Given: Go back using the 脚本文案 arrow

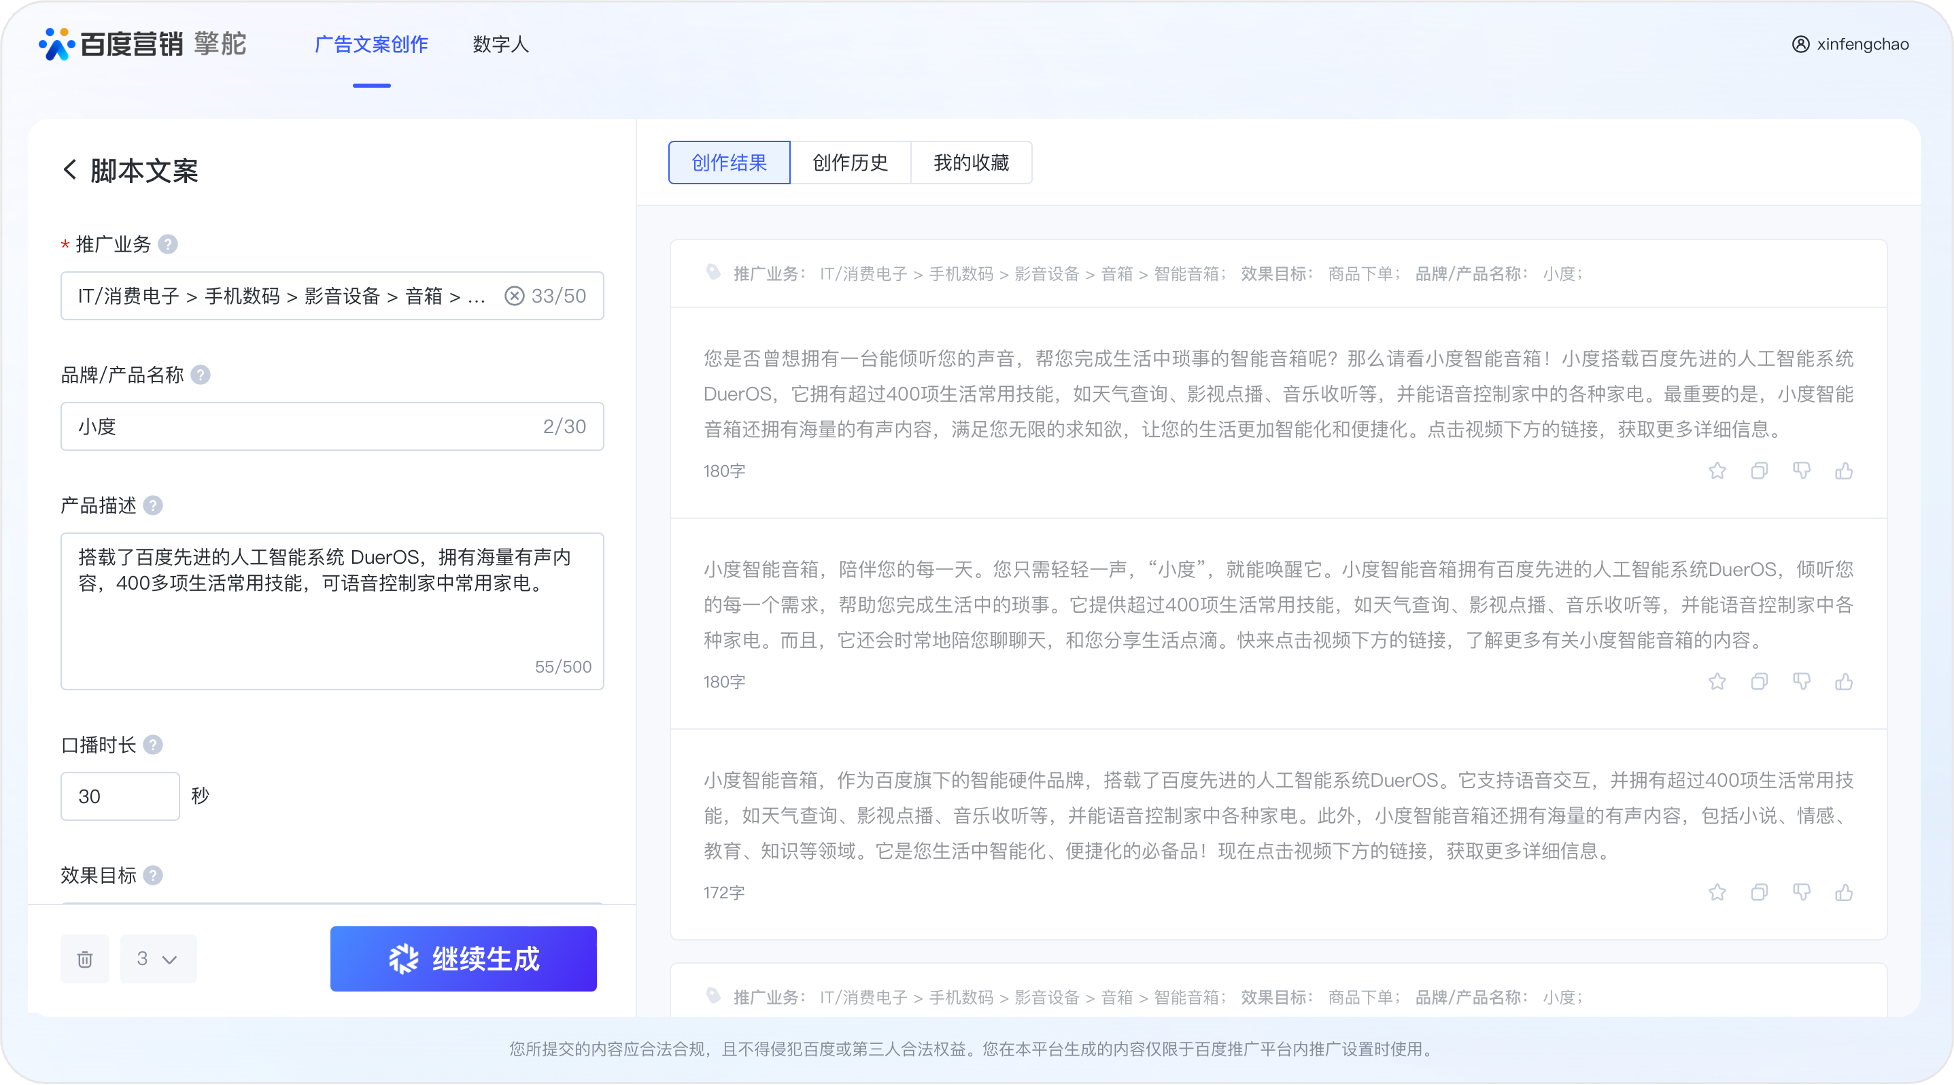Looking at the screenshot, I should click(70, 170).
